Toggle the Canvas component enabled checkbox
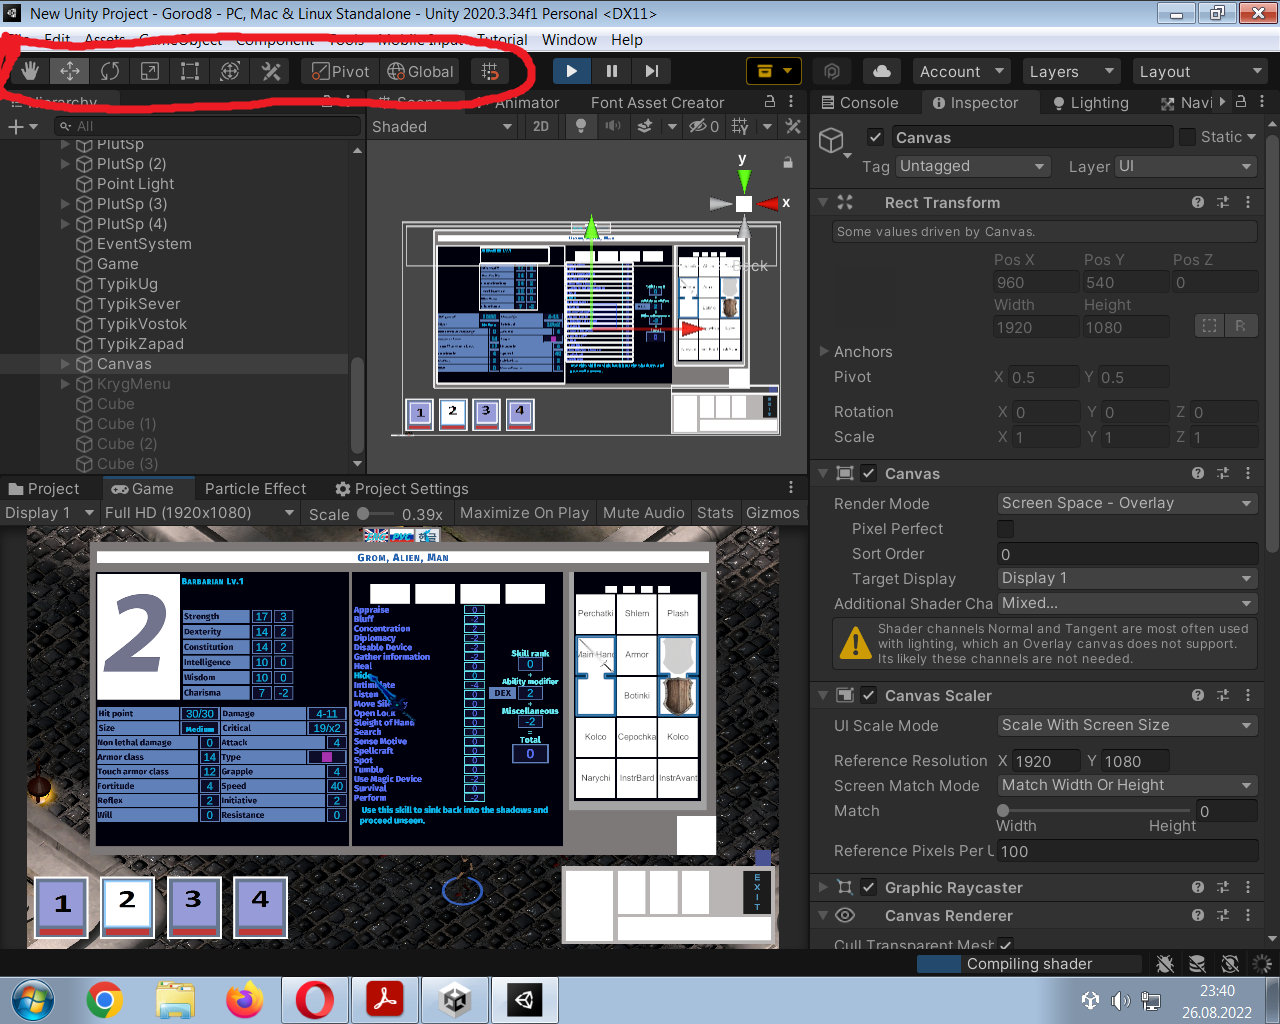This screenshot has height=1024, width=1280. (x=869, y=473)
